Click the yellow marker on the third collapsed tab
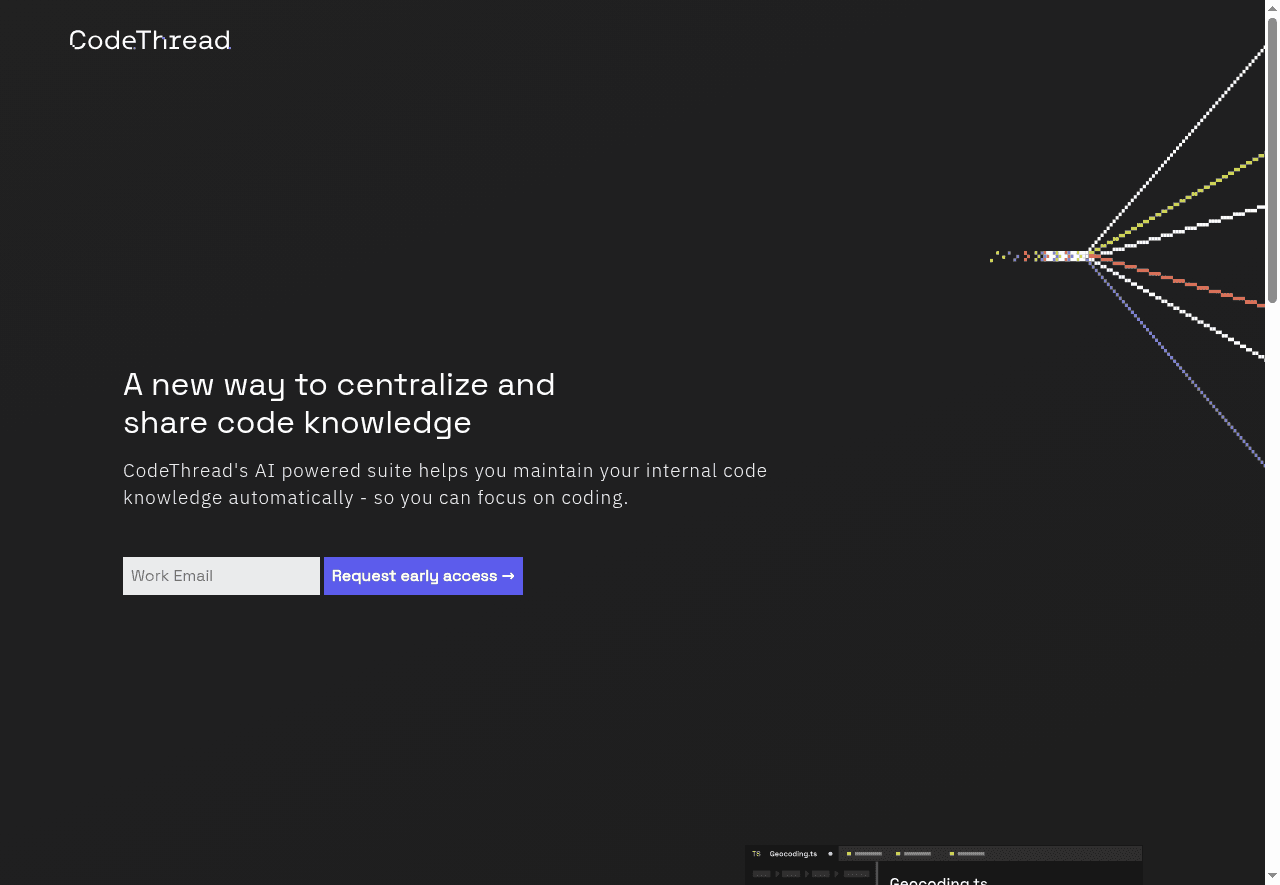 952,853
